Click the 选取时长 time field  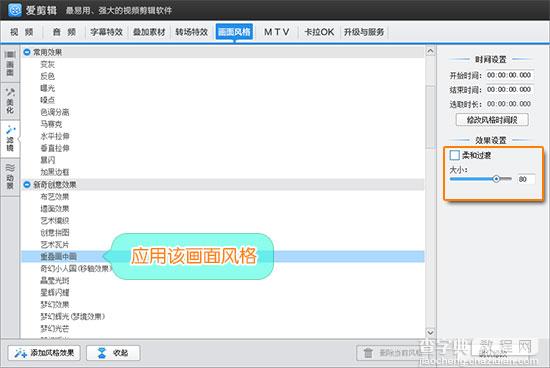pos(509,104)
